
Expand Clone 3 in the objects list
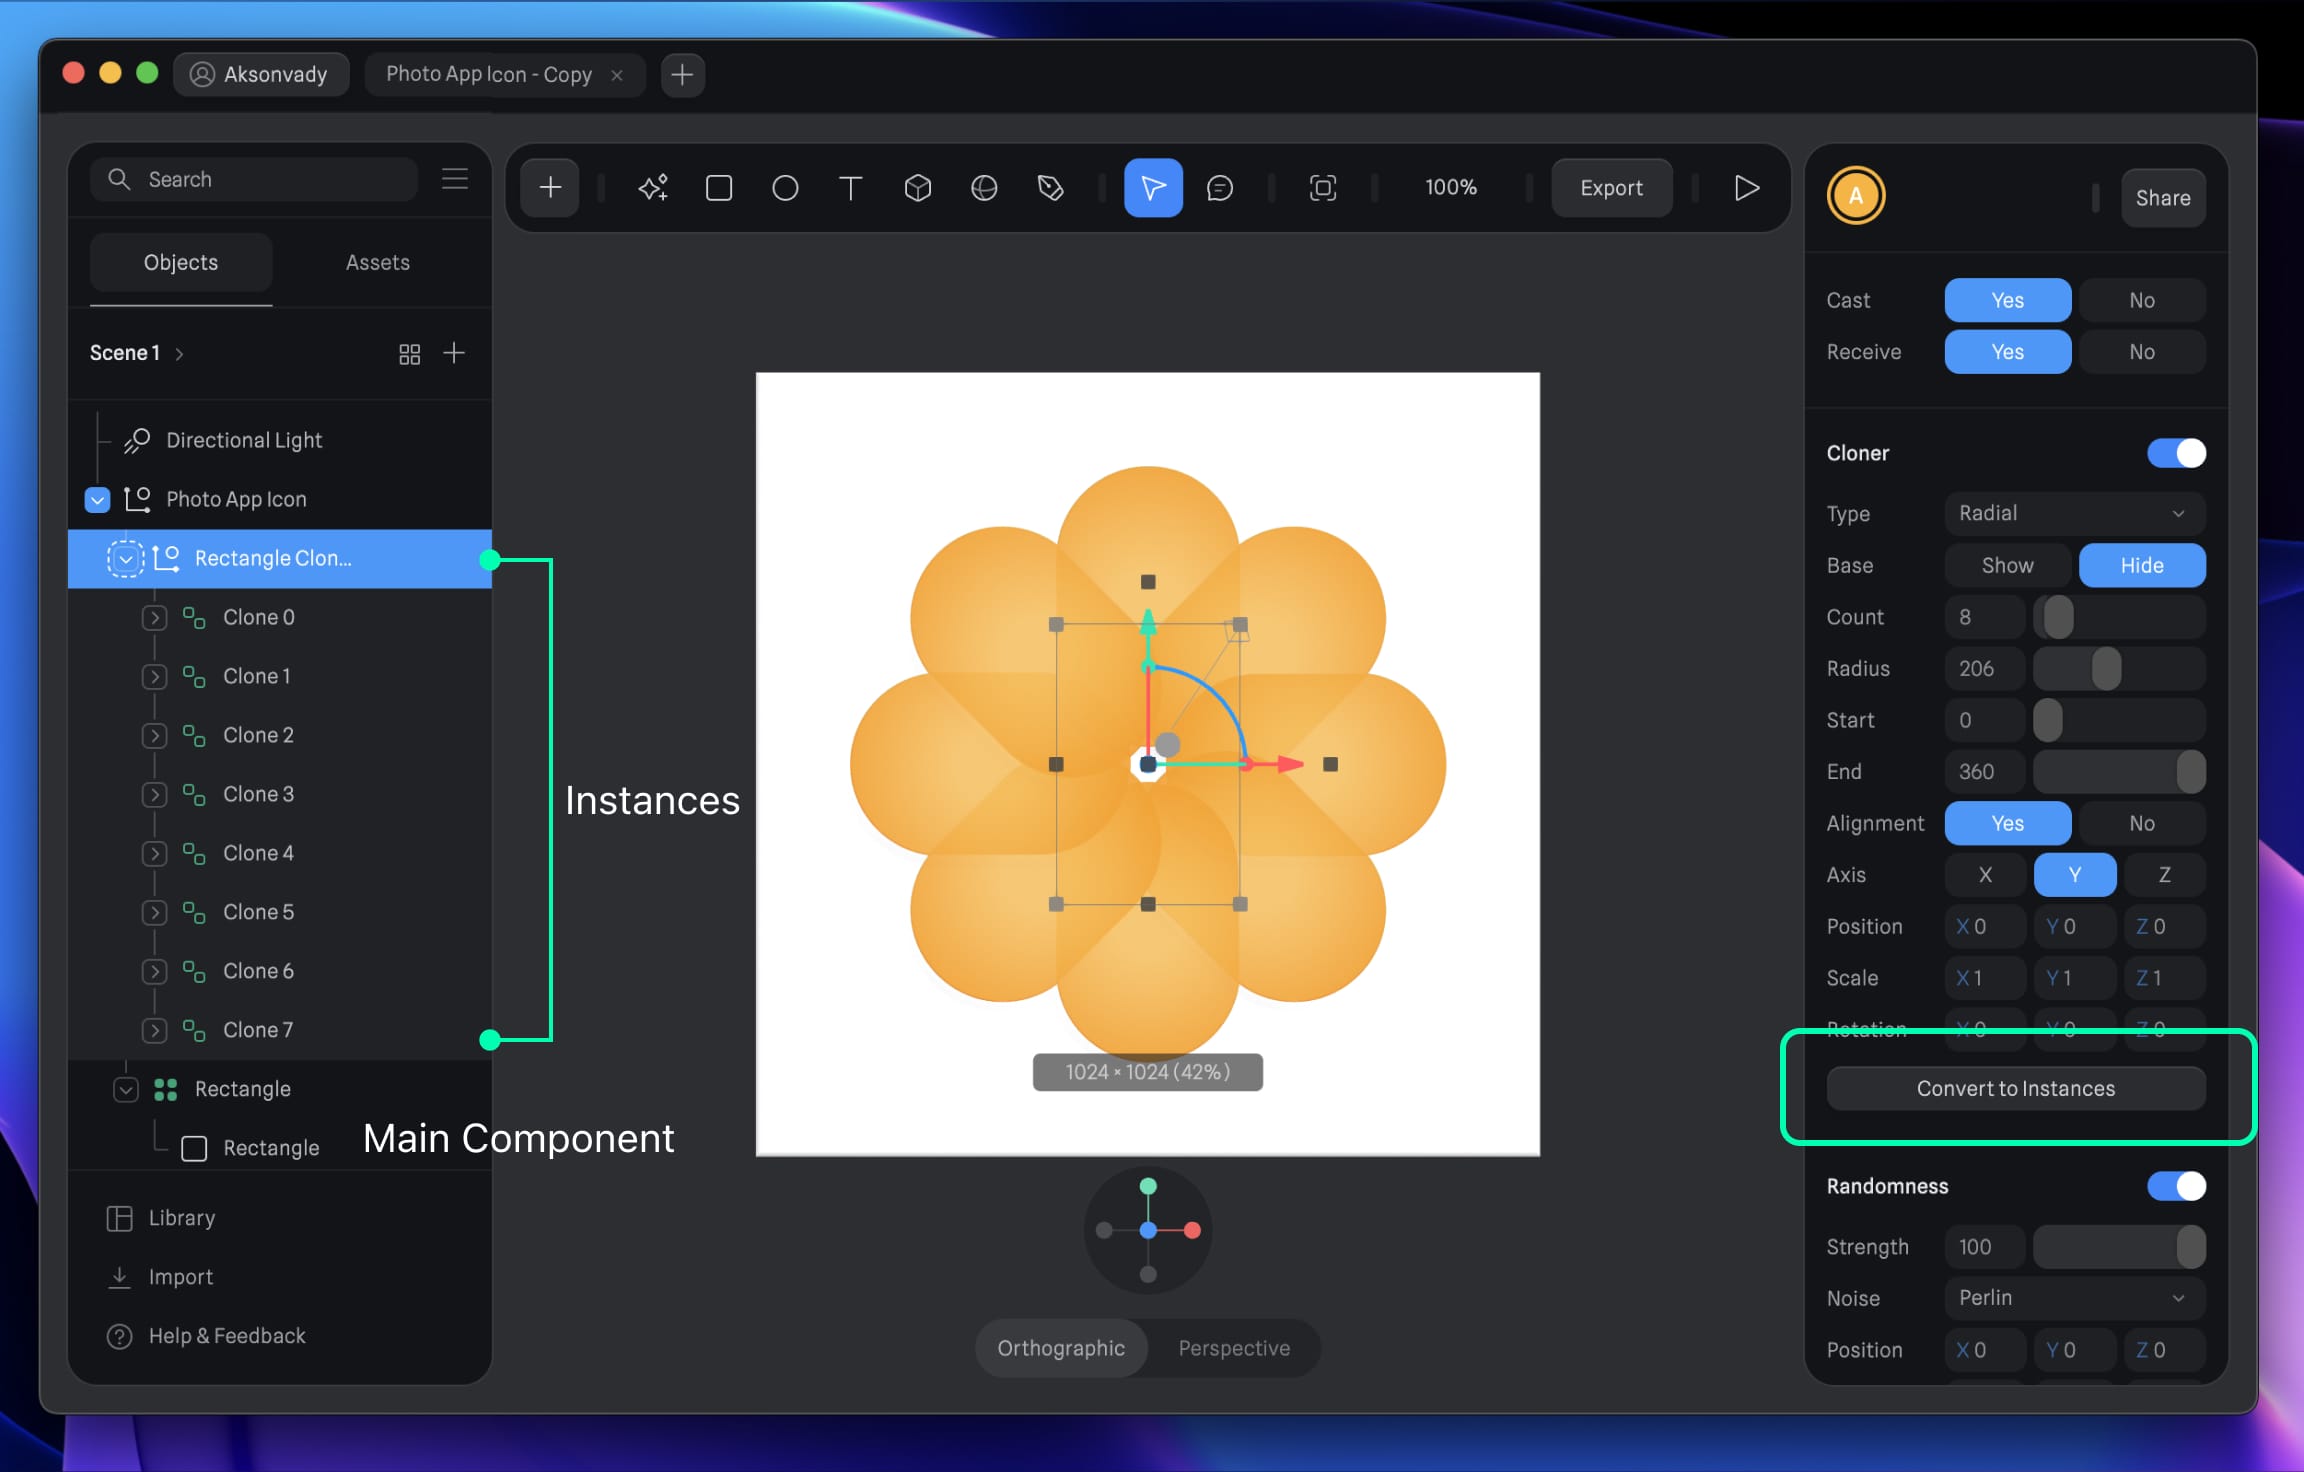click(155, 793)
